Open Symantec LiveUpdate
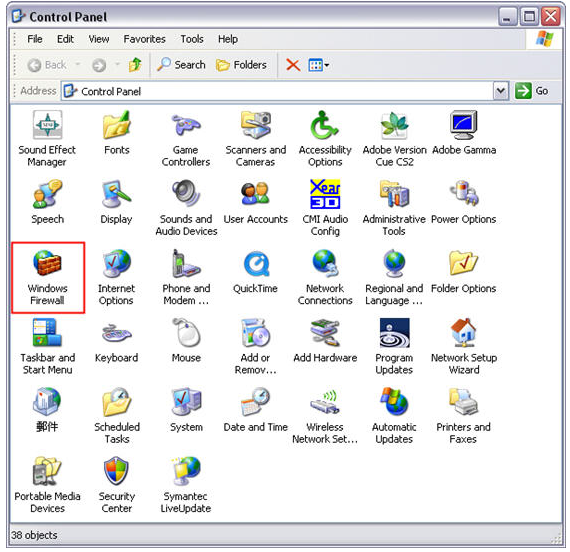Image resolution: width=570 pixels, height=552 pixels. point(186,485)
